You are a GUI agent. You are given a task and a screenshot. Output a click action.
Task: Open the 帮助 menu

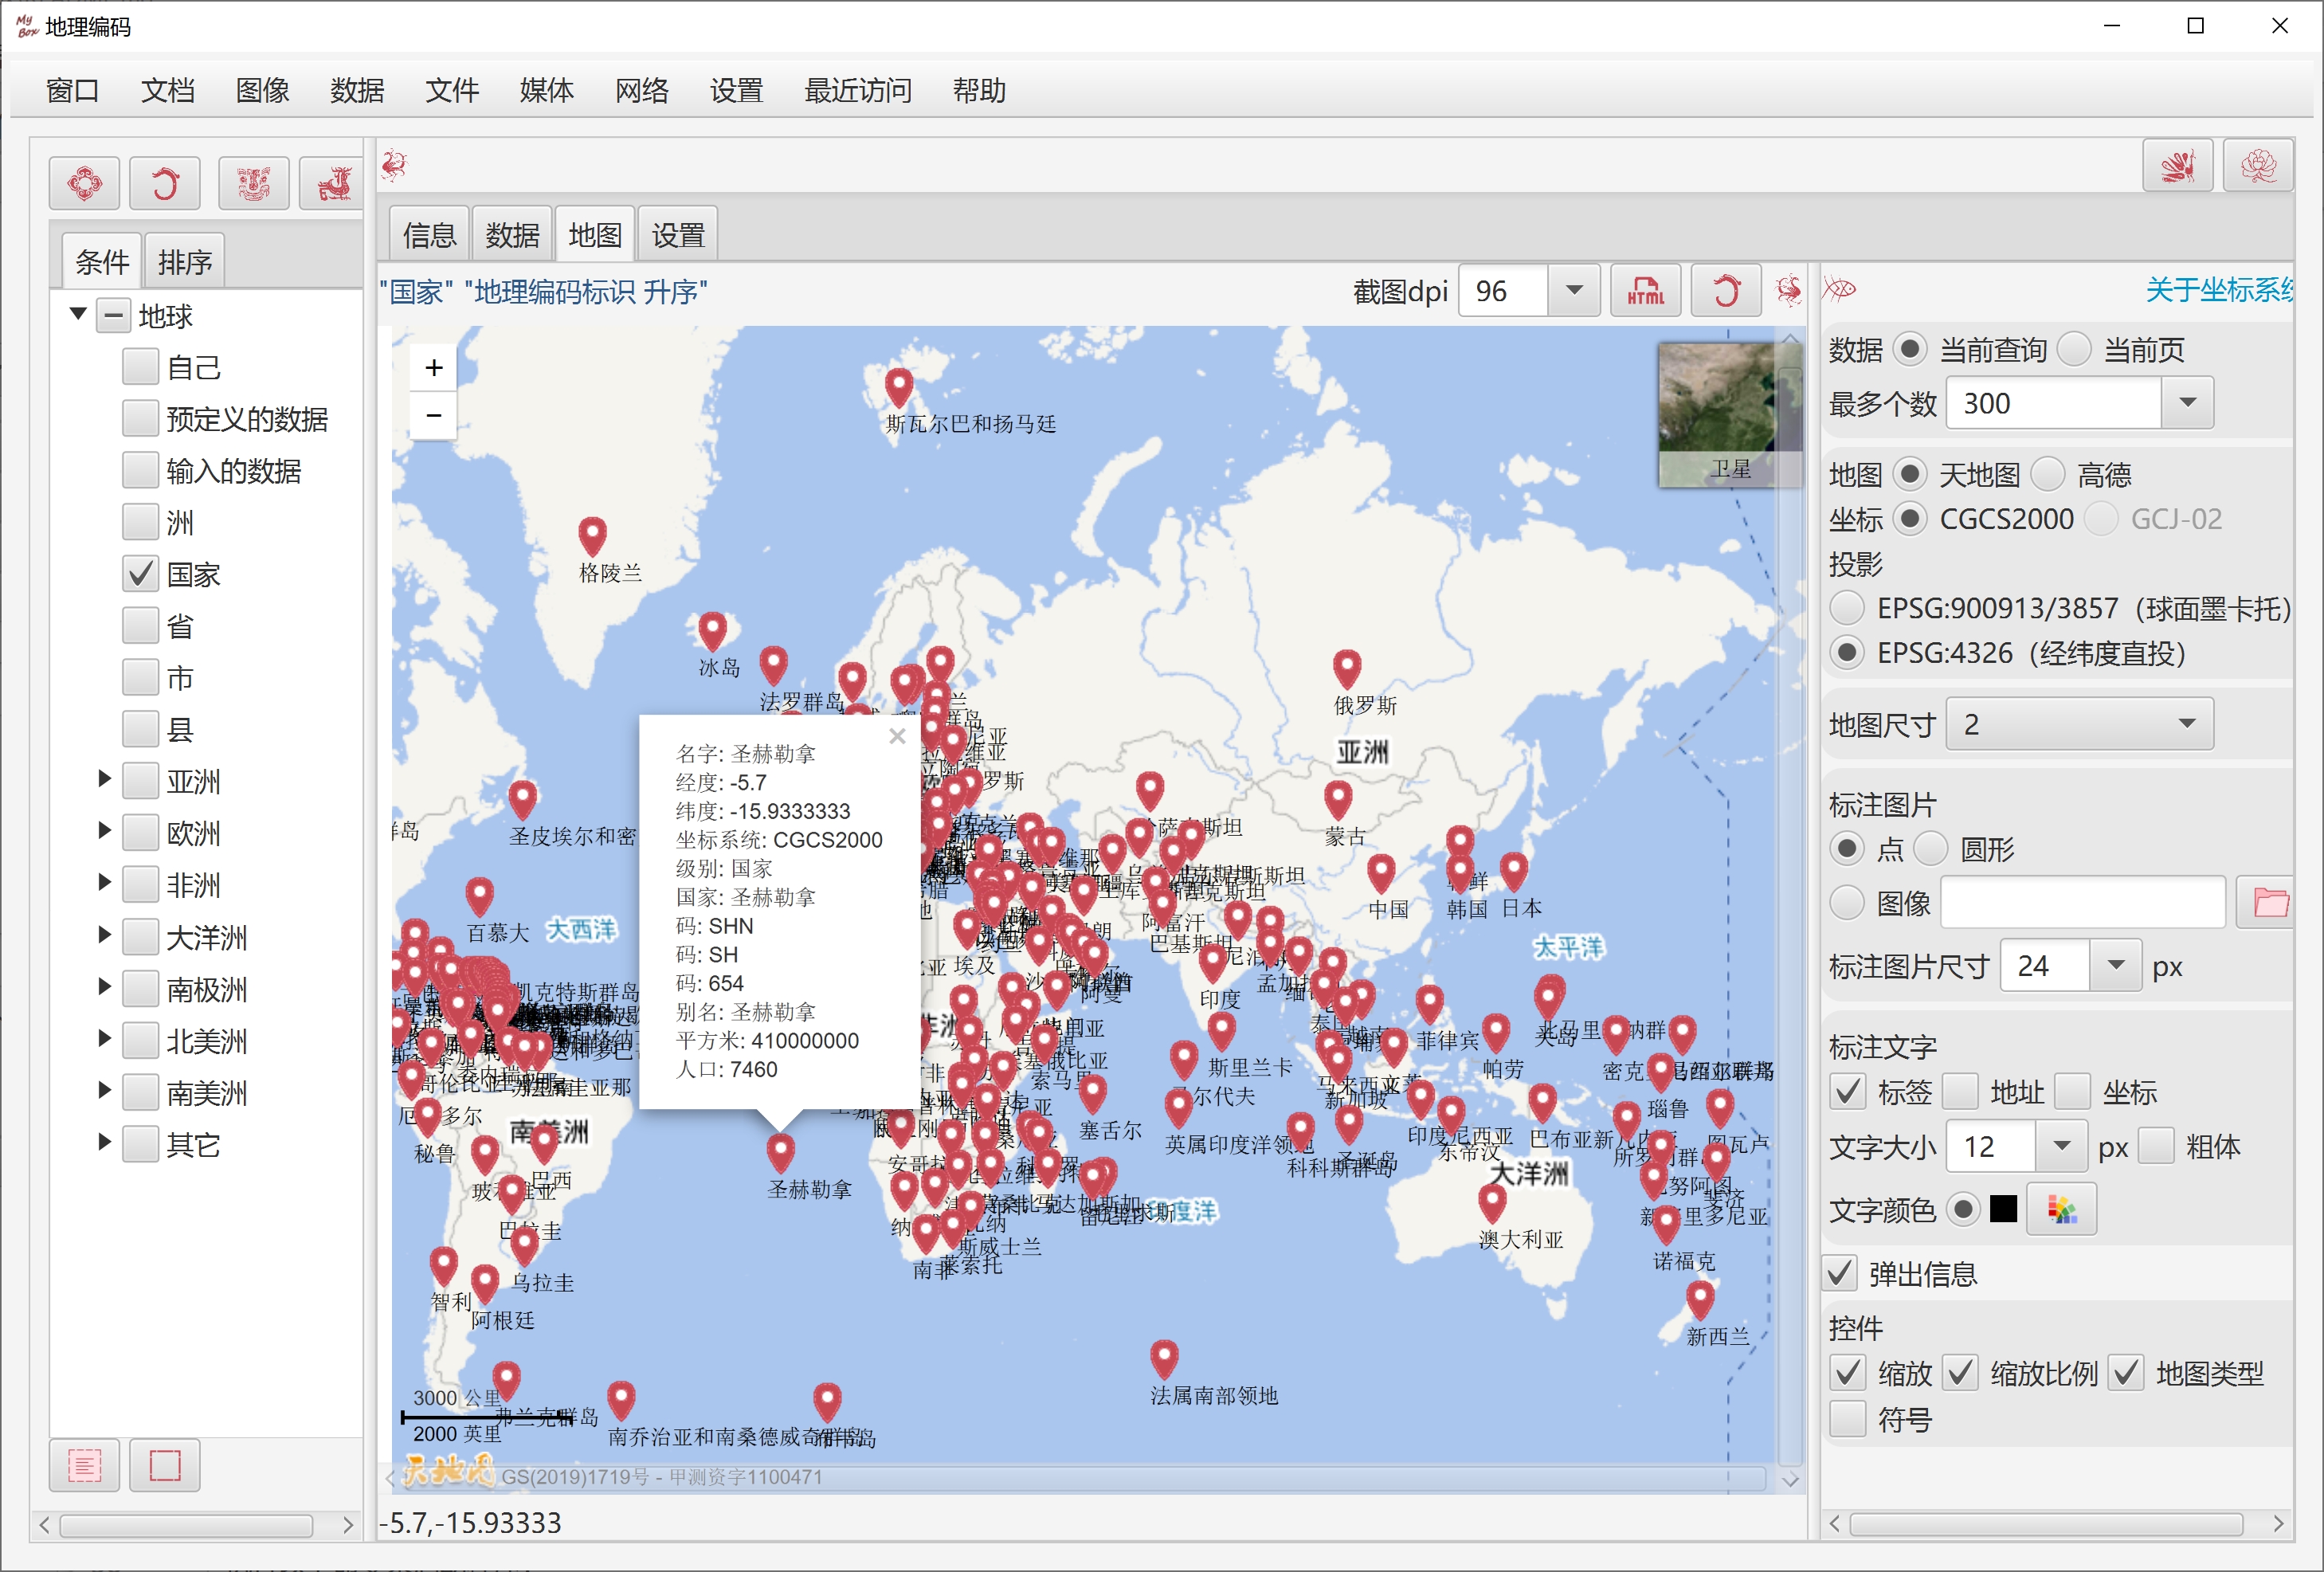(979, 91)
